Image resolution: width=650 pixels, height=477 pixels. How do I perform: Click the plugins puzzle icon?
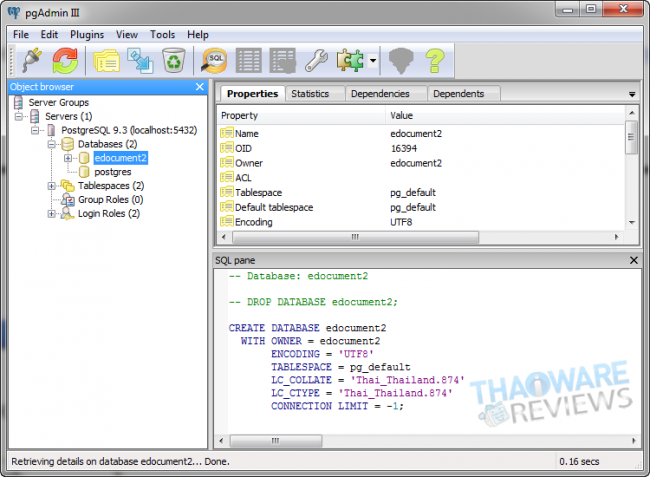click(351, 61)
